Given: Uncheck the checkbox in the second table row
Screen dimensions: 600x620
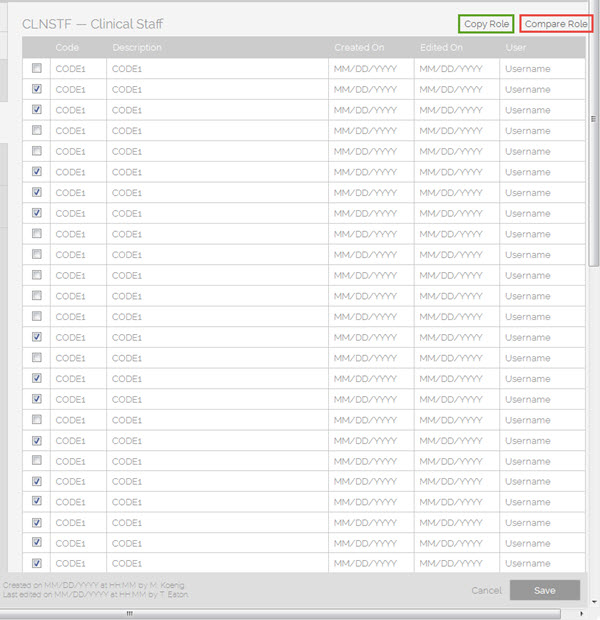Looking at the screenshot, I should (37, 89).
